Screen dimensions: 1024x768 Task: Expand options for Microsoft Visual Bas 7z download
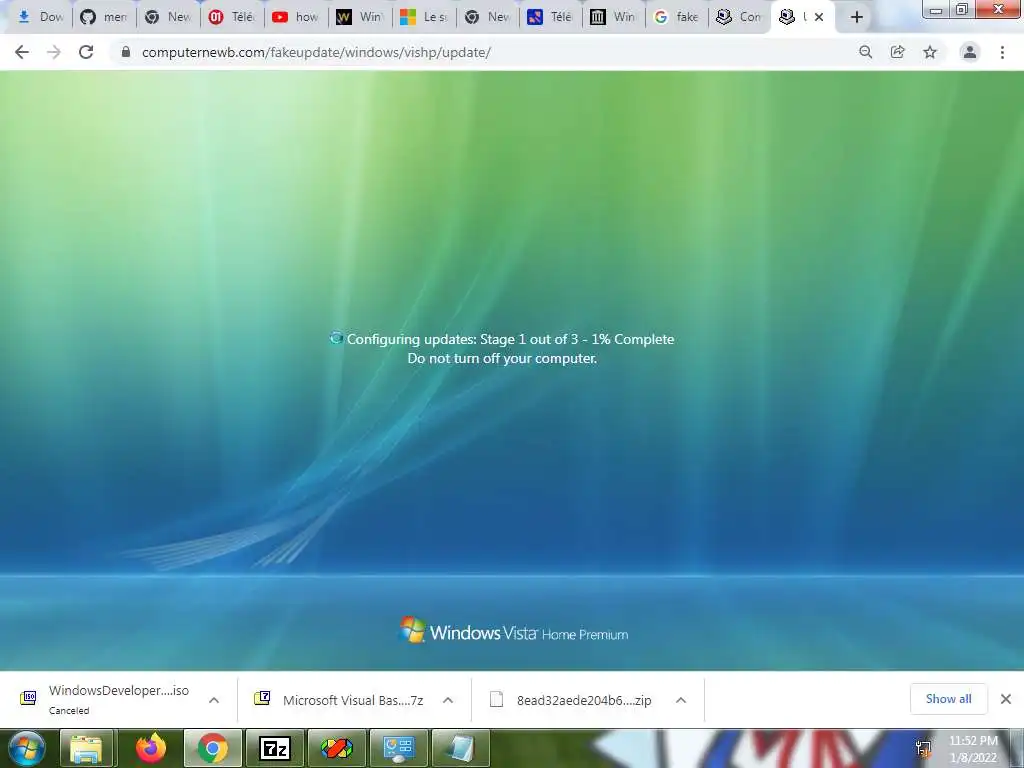pos(447,700)
